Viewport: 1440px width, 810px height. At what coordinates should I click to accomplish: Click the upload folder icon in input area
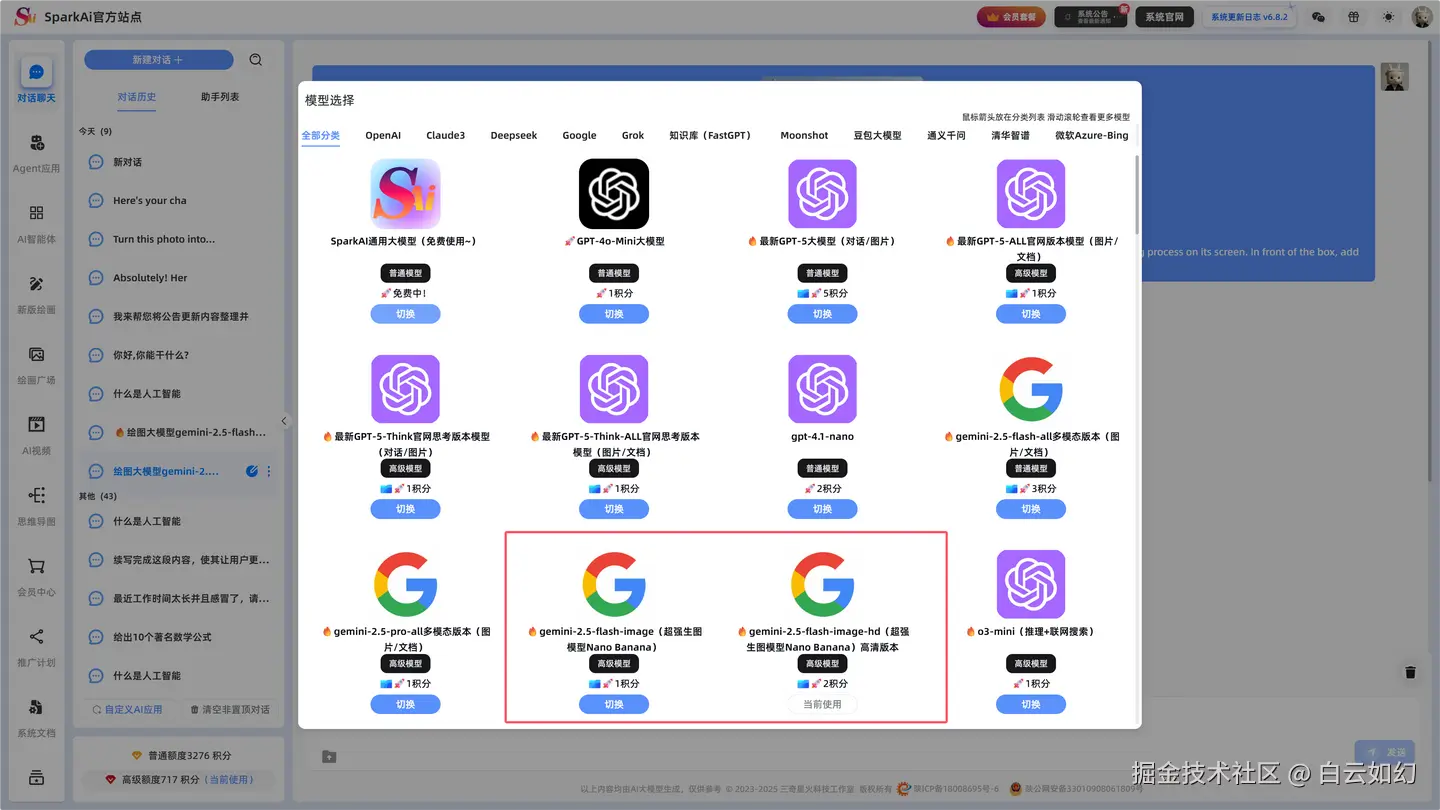click(x=329, y=756)
